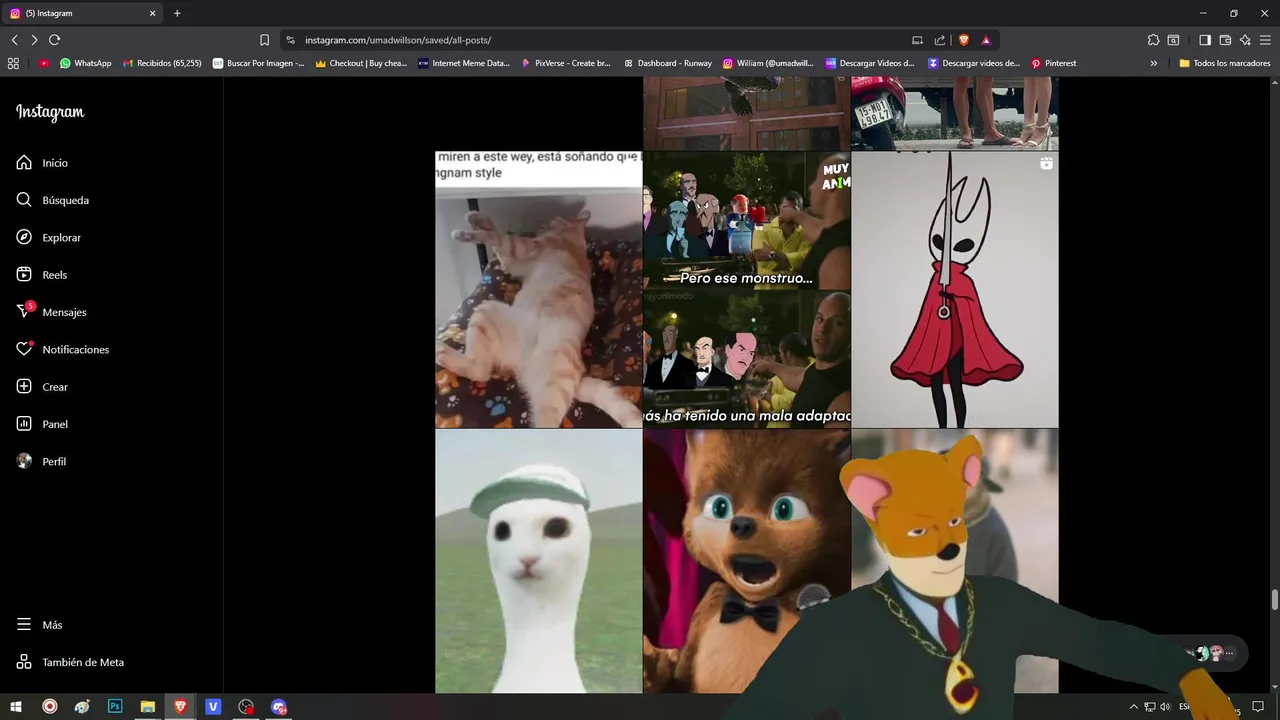Open the bookmarks apps grid icon
Screen dimensions: 1280x720
pos(13,63)
